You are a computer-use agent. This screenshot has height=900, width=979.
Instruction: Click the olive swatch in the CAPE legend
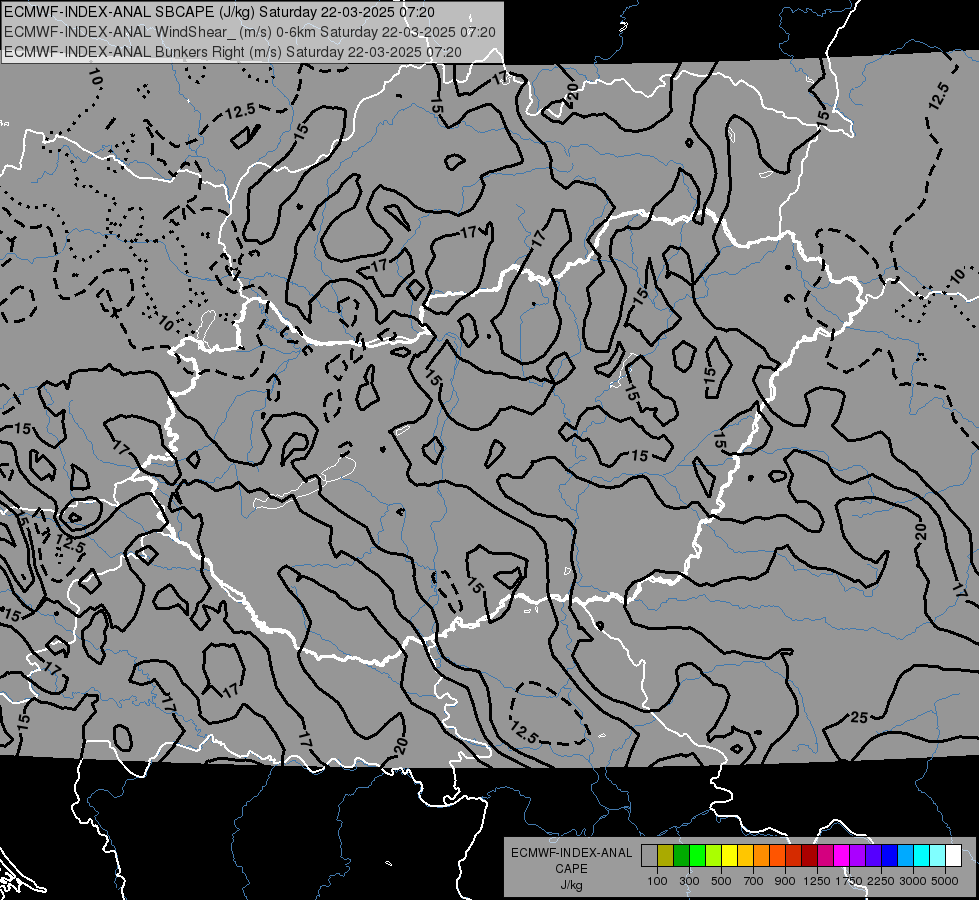[x=665, y=856]
